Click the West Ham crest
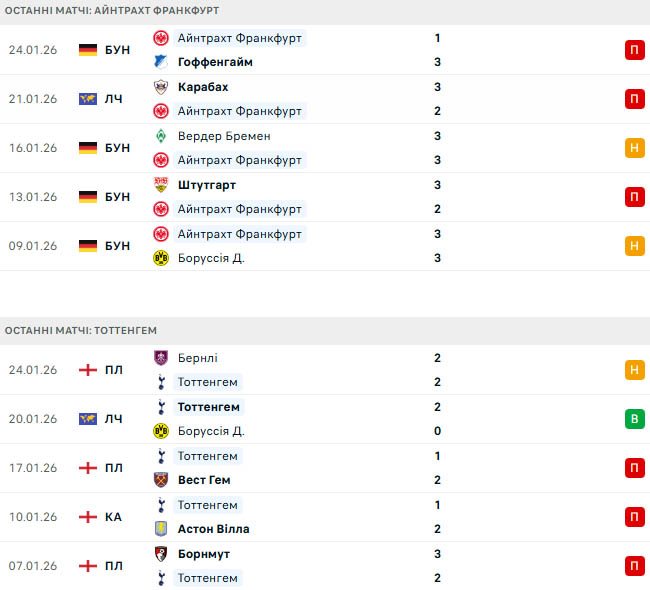Screen dimensions: 650x590 tap(160, 480)
